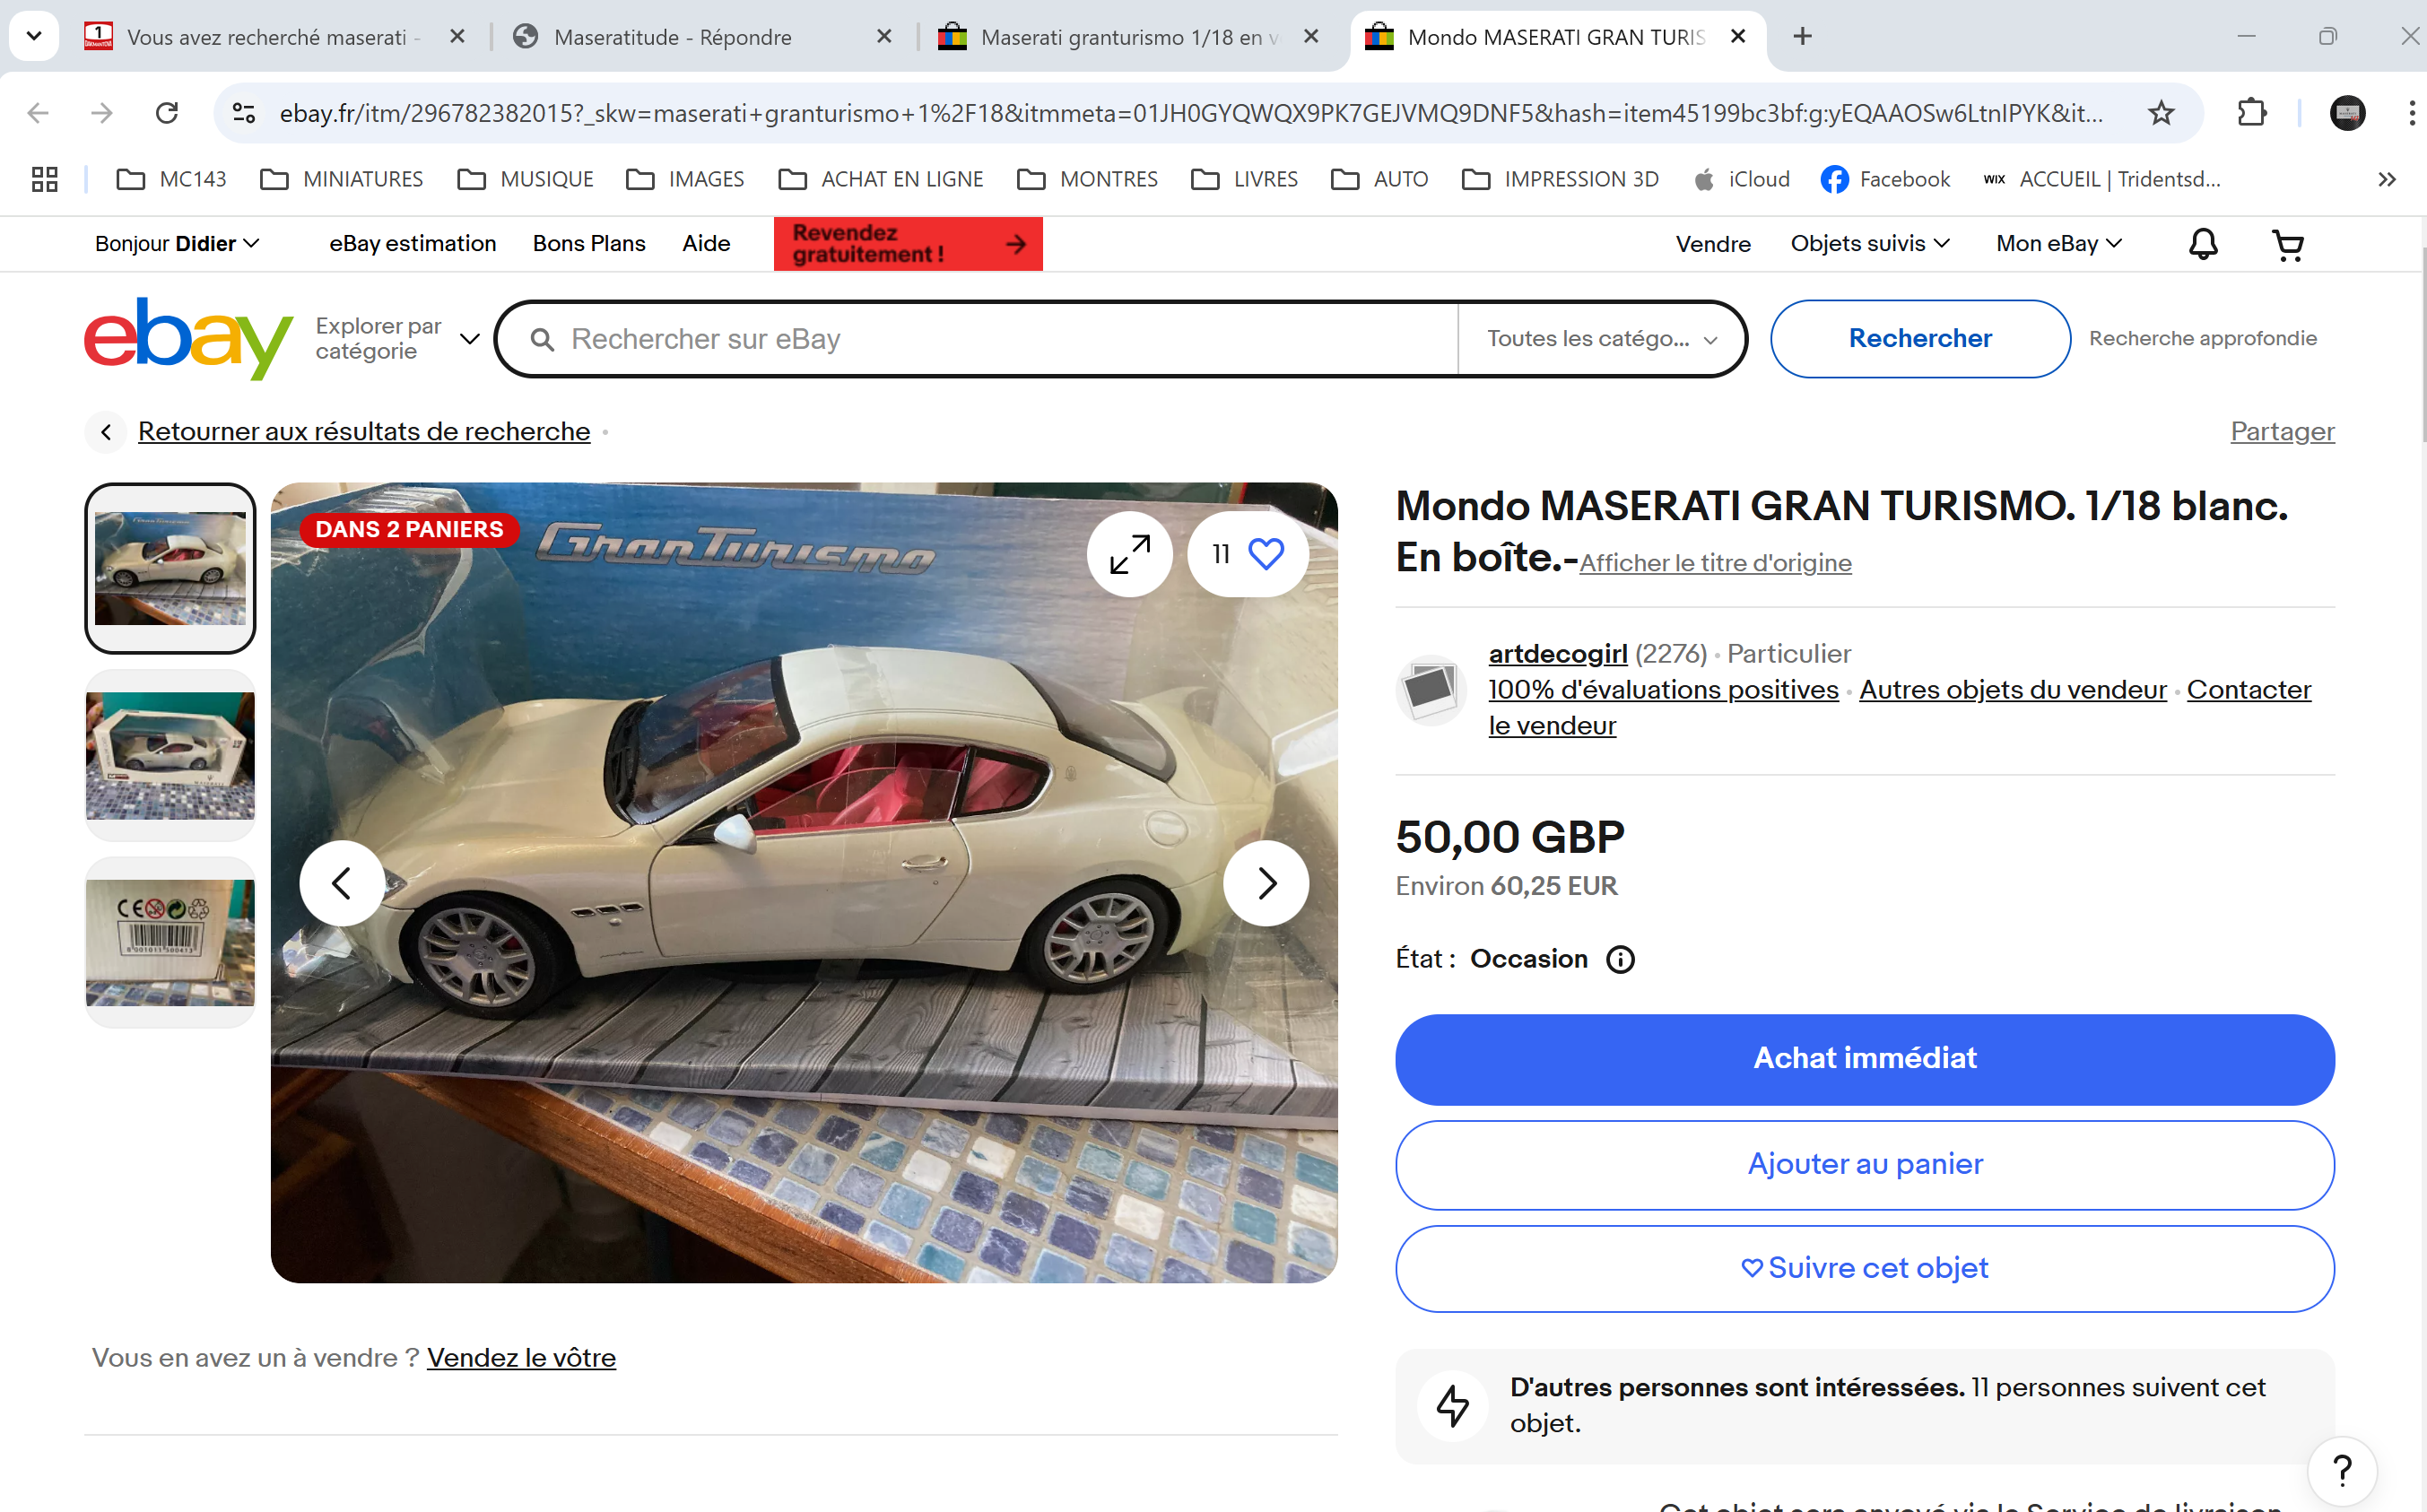Toggle Suivre cet objet
This screenshot has width=2427, height=1512.
[1865, 1268]
